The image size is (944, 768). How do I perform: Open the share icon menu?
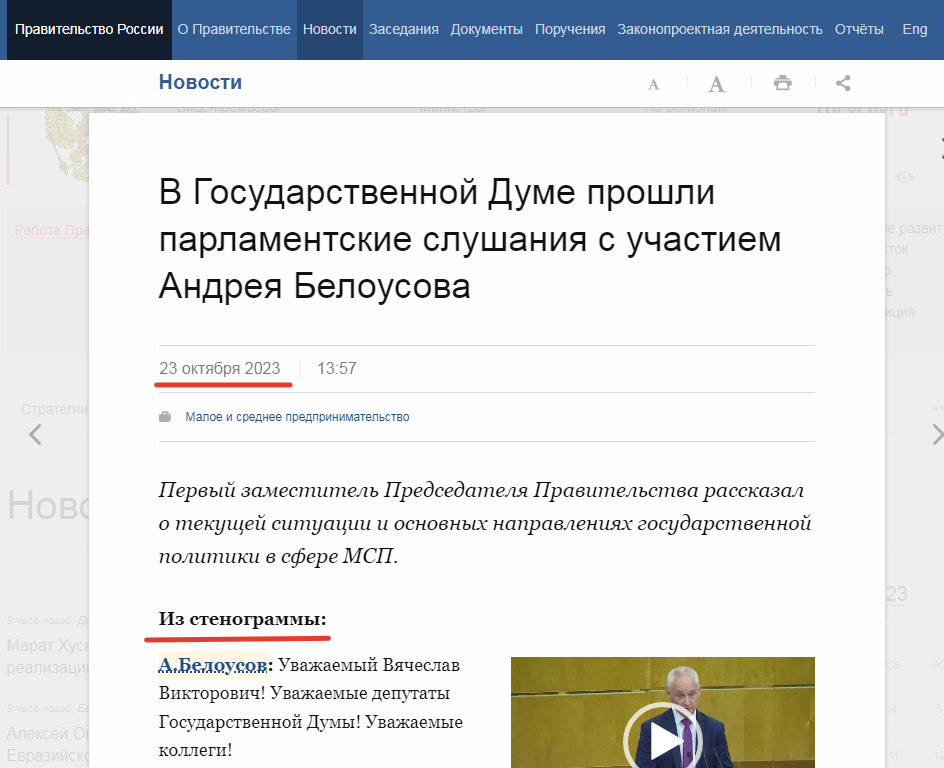tap(843, 83)
